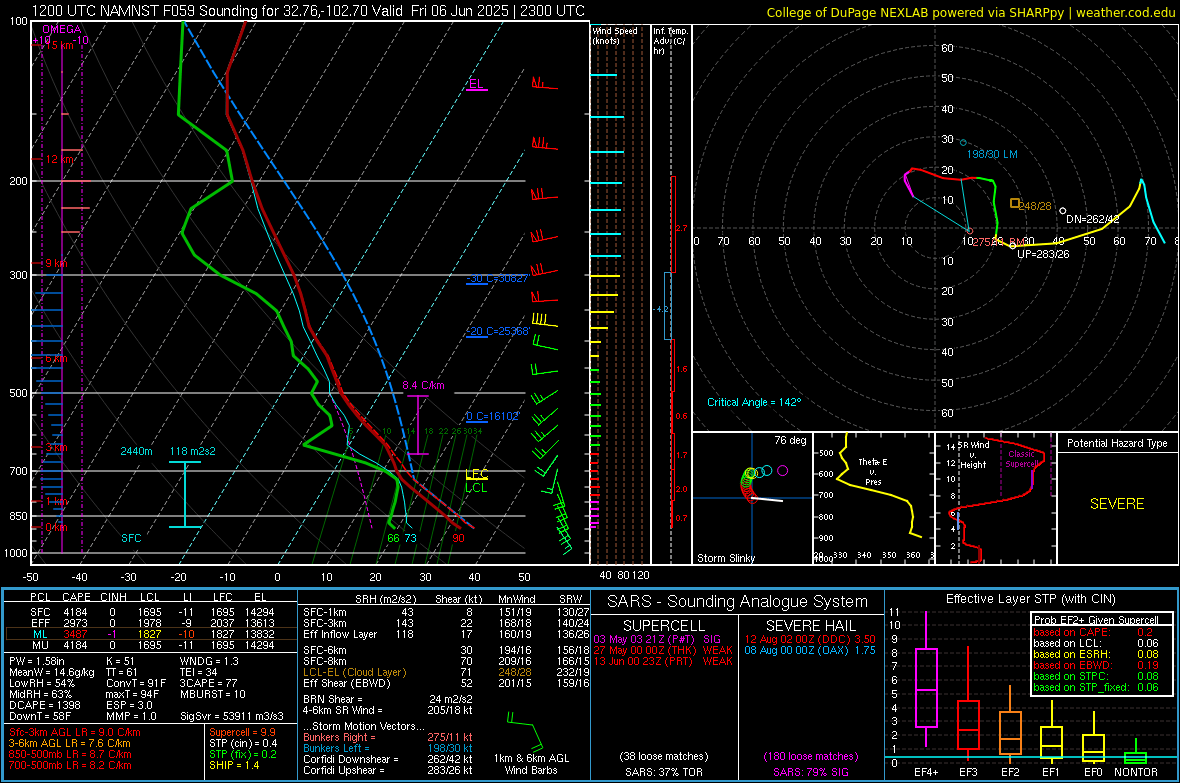Click the magenta EL marker label
Image resolution: width=1180 pixels, height=783 pixels.
point(476,84)
